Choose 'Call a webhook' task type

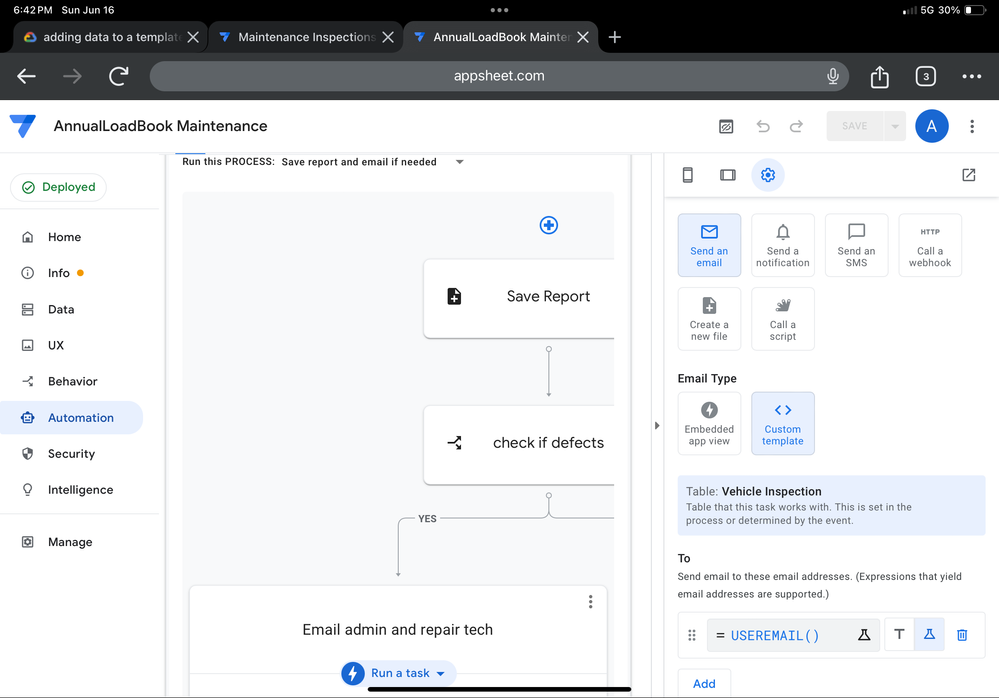point(930,245)
